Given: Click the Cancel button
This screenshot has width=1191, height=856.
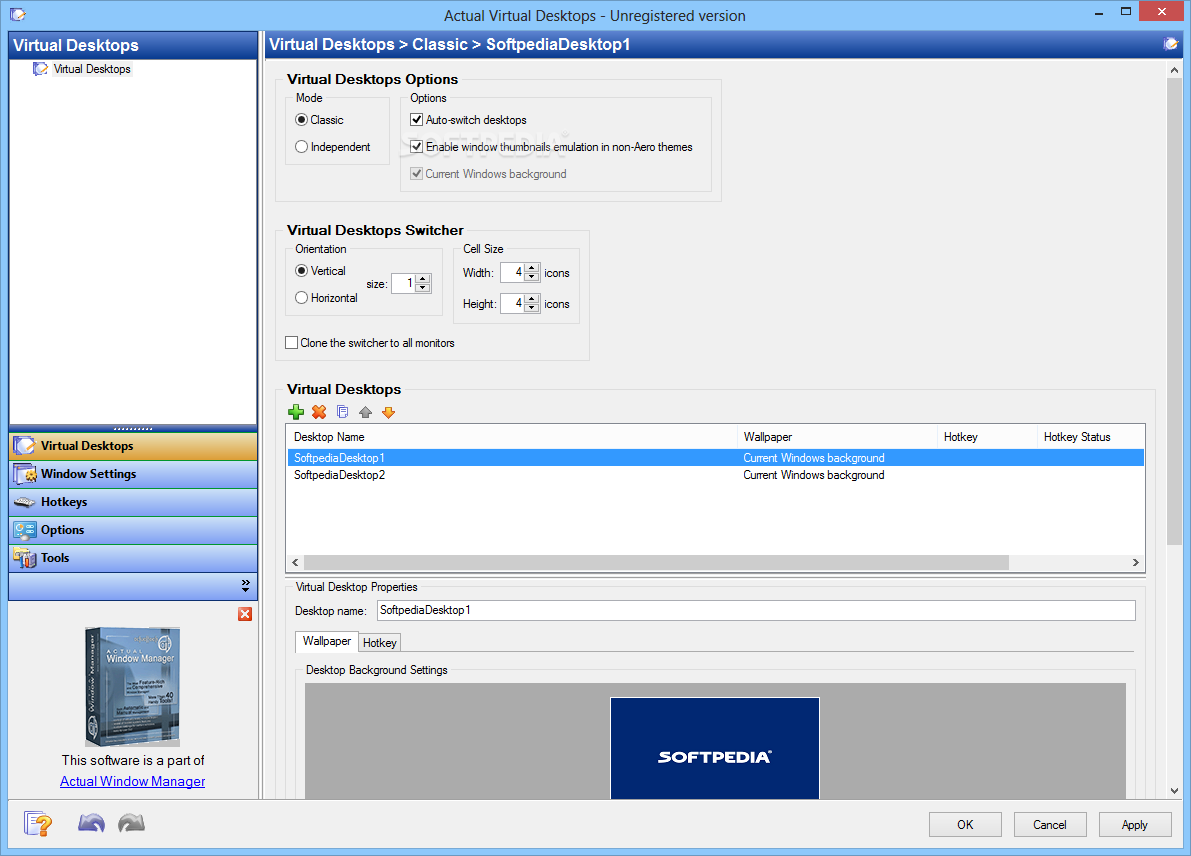Looking at the screenshot, I should tap(1050, 824).
